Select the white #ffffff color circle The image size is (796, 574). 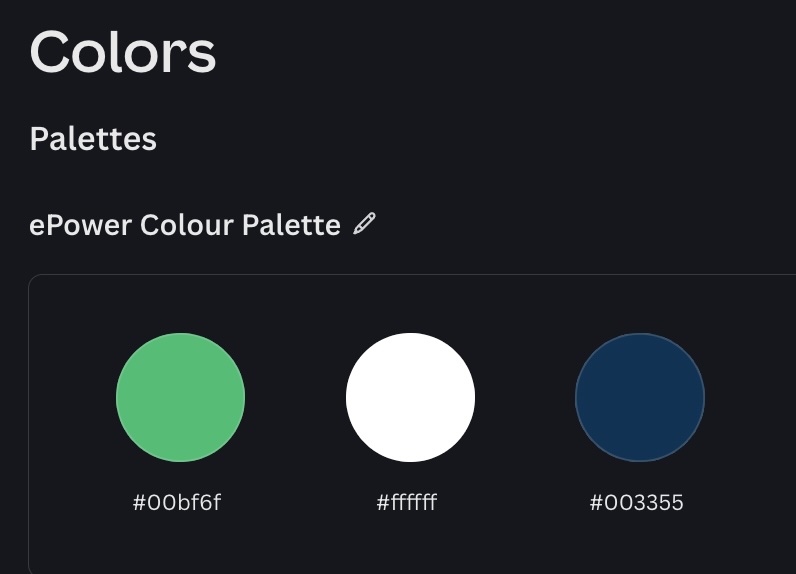[x=410, y=397]
